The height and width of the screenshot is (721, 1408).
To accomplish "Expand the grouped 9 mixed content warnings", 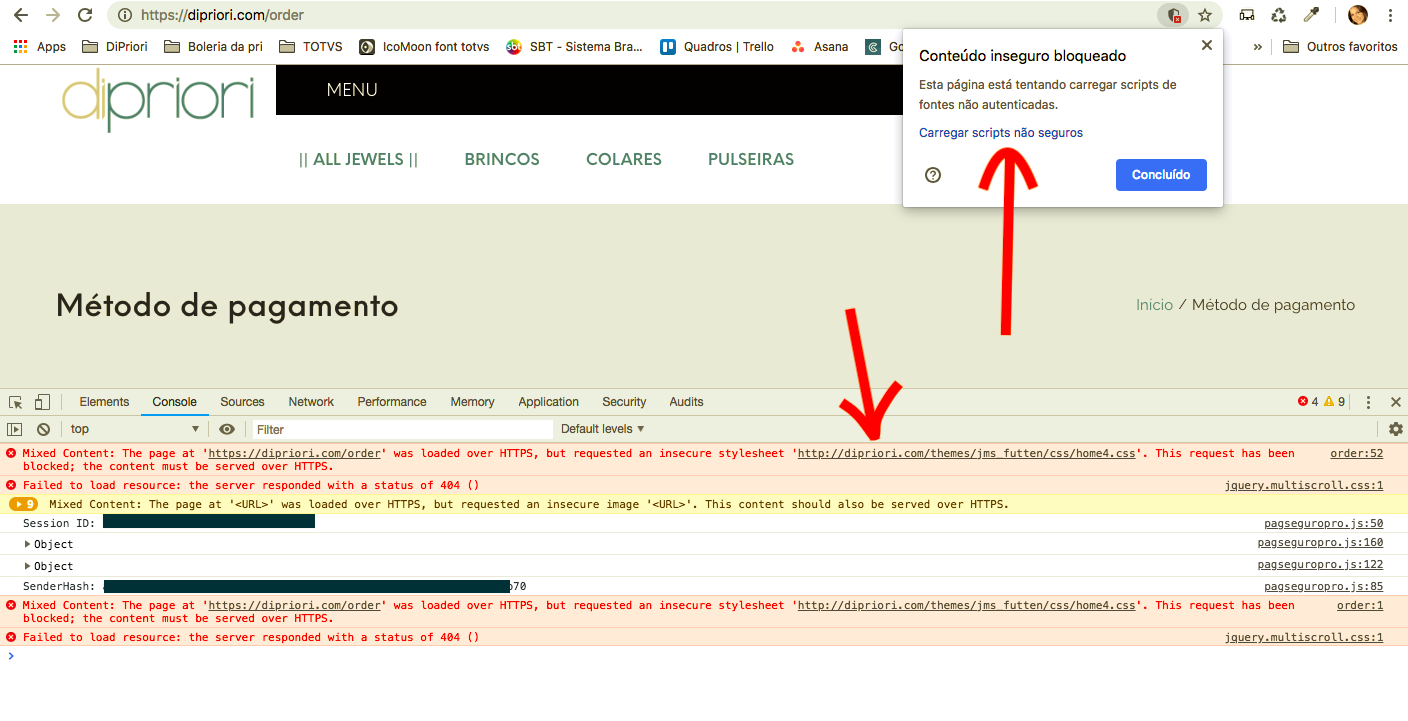I will [x=24, y=504].
